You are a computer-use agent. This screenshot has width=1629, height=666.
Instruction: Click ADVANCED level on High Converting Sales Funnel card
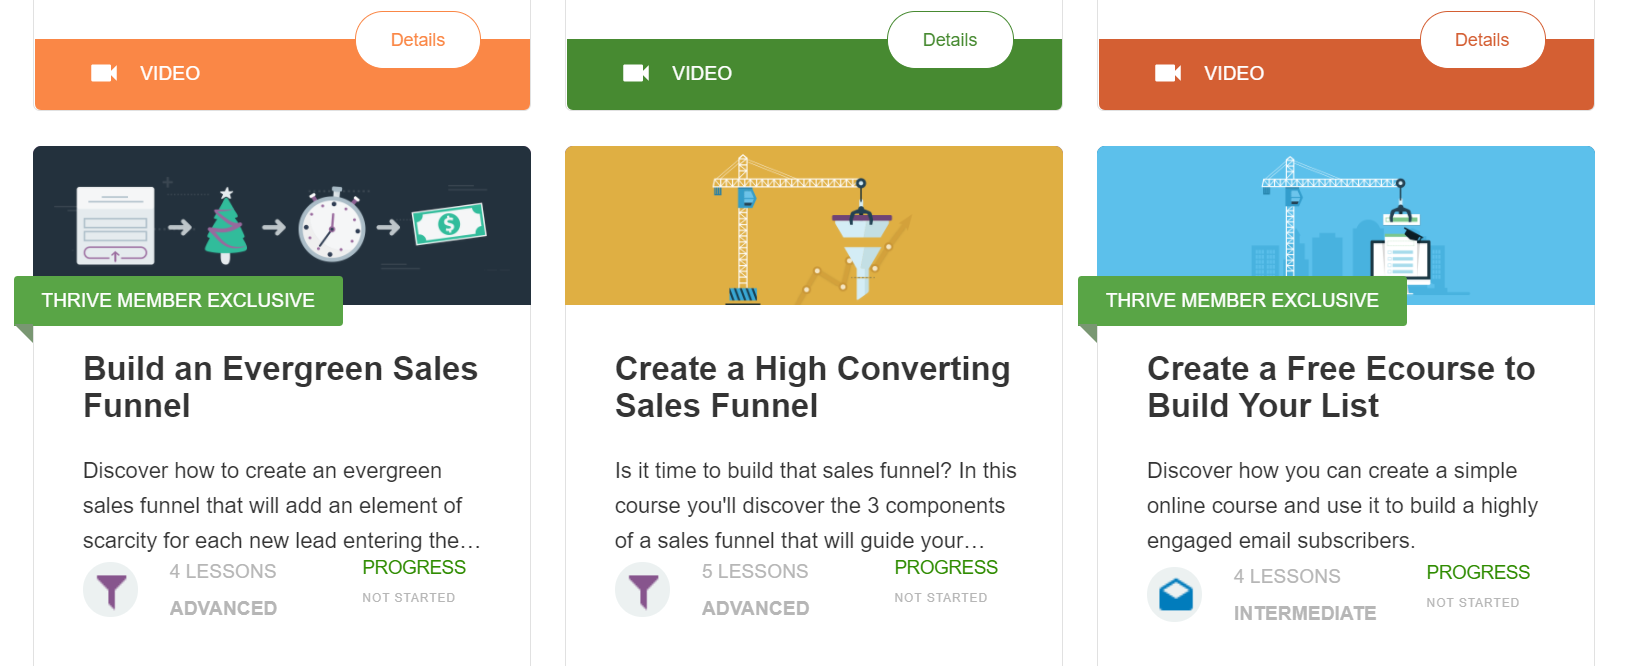click(x=755, y=608)
